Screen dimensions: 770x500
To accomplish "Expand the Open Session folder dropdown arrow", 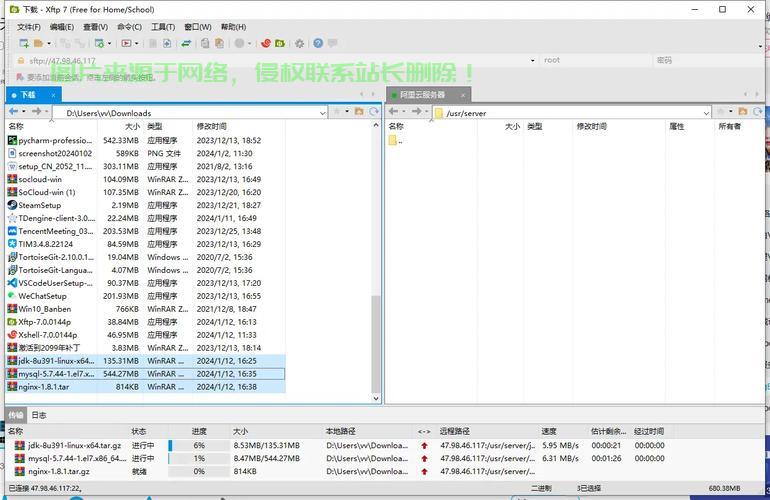I will [49, 44].
